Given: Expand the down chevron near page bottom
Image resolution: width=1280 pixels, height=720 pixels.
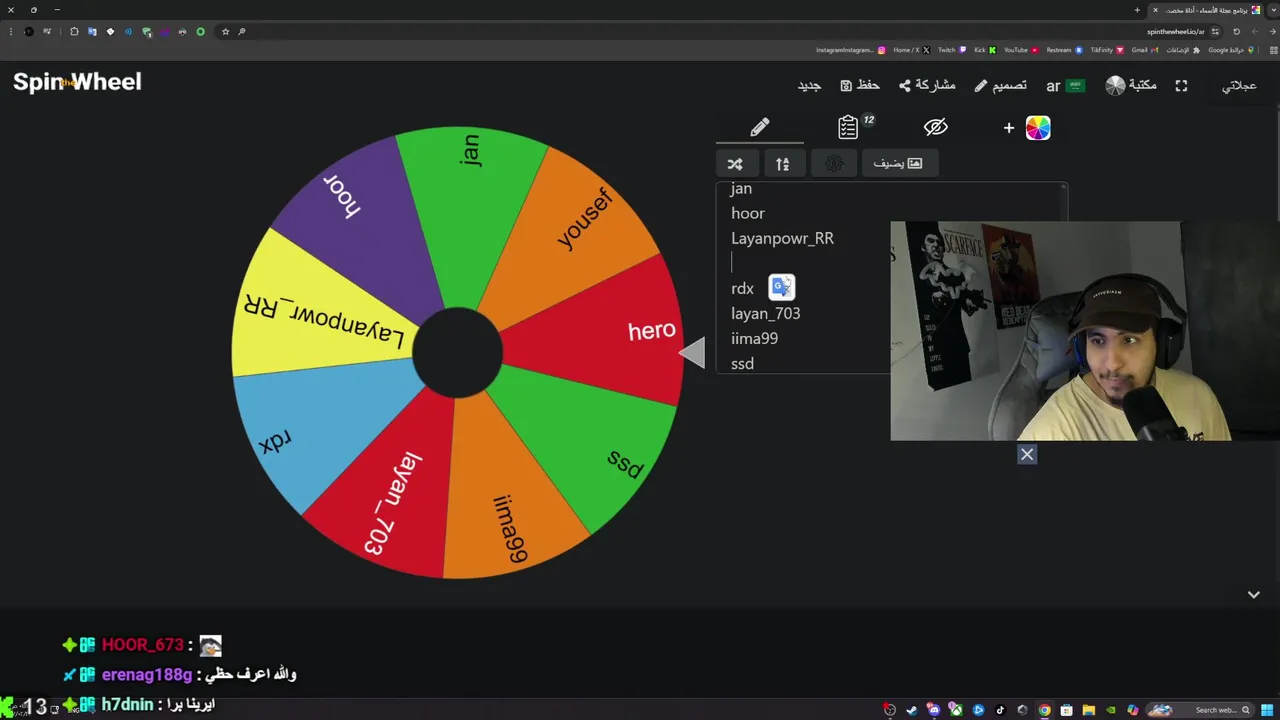Looking at the screenshot, I should point(1253,595).
